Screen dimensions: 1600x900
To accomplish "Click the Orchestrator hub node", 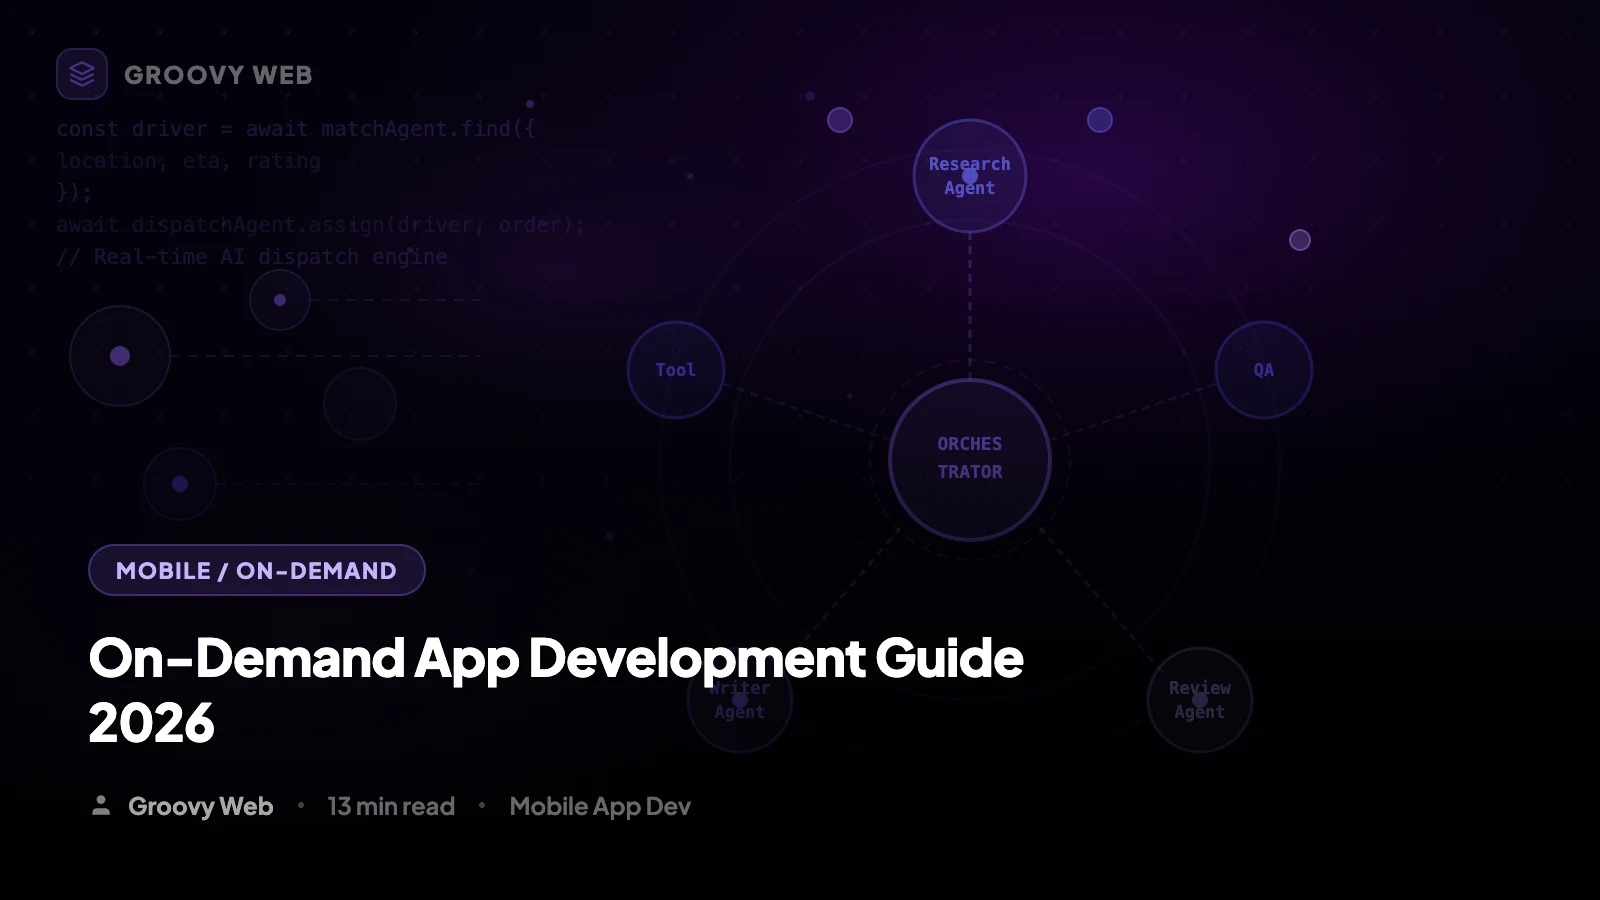I will (969, 459).
